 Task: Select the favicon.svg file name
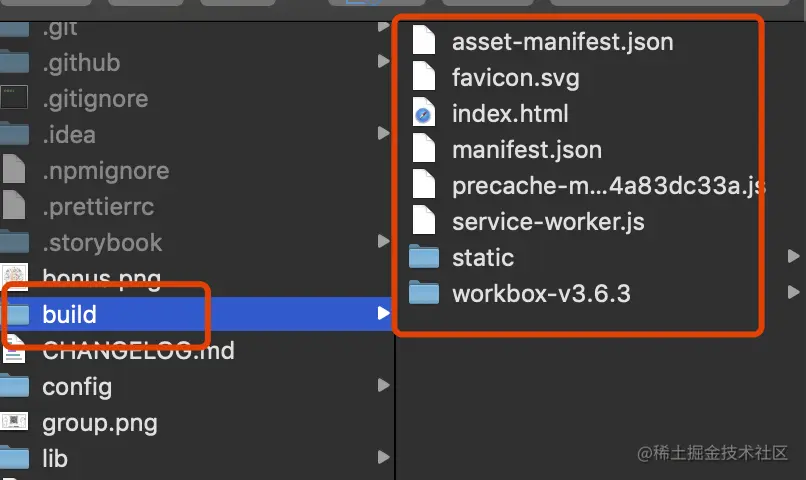point(516,78)
